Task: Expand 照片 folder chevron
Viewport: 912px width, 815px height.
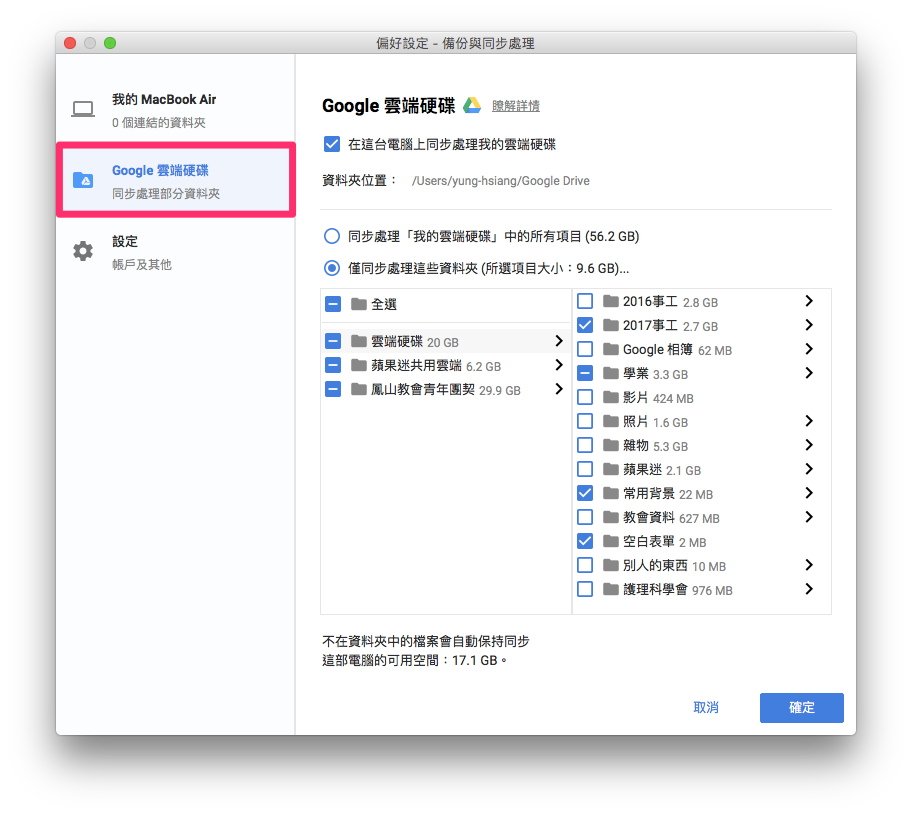Action: pos(809,421)
